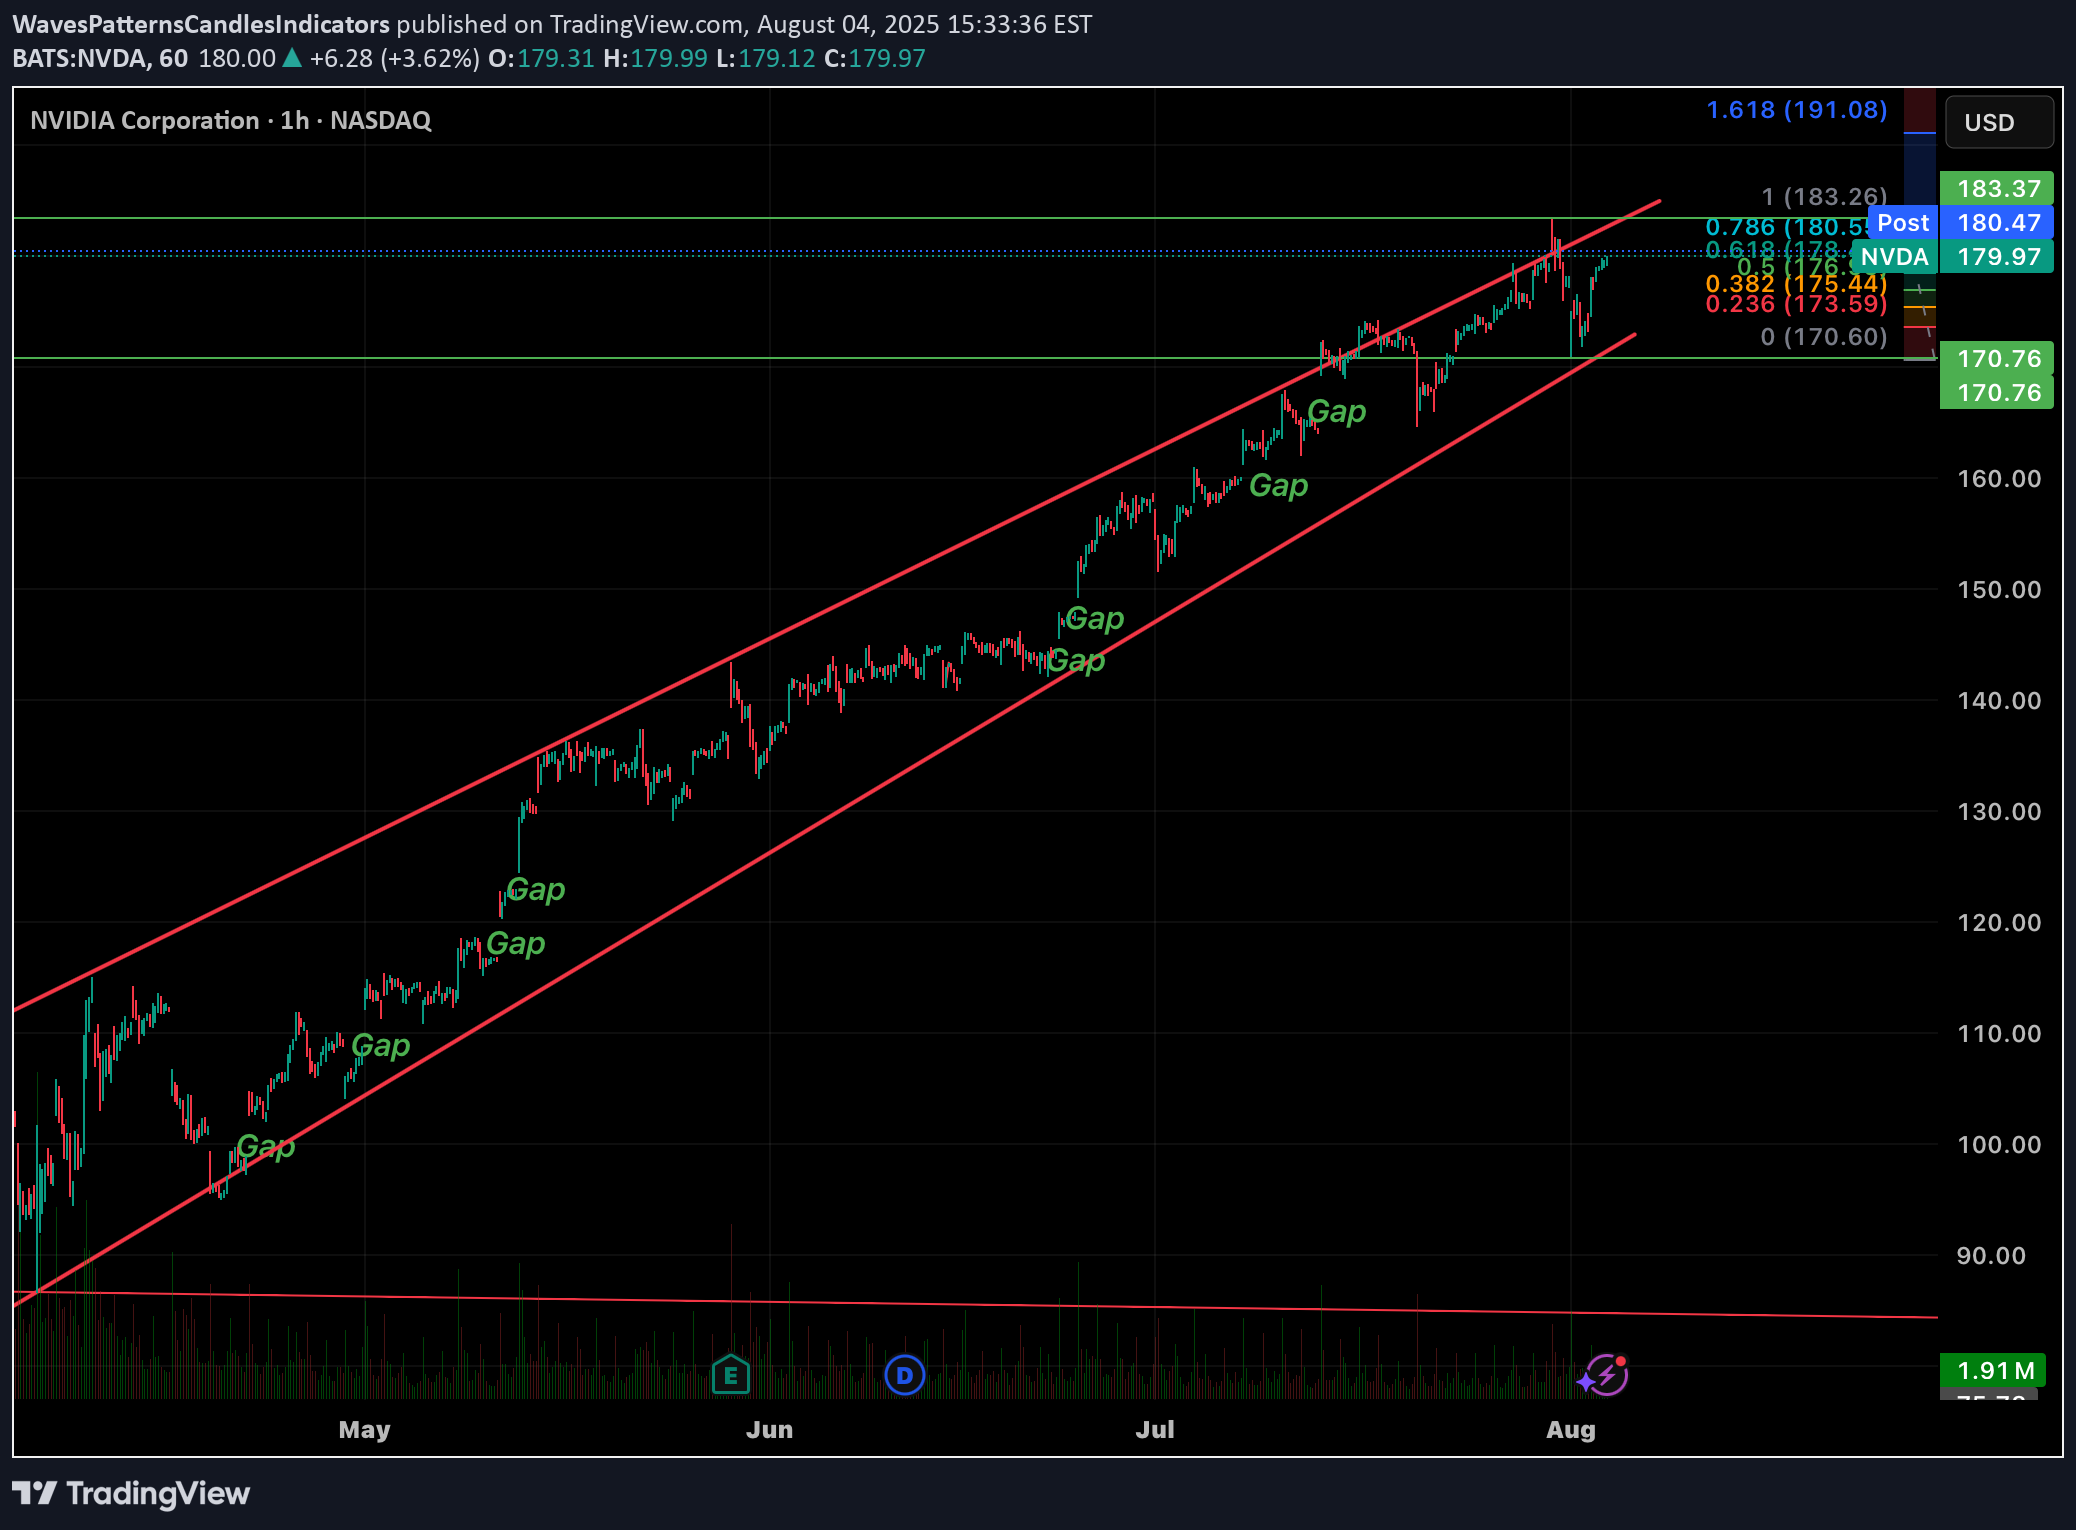The height and width of the screenshot is (1530, 2076).
Task: Click the 0.382 (175.44) Fibonacci level
Action: tap(1796, 284)
